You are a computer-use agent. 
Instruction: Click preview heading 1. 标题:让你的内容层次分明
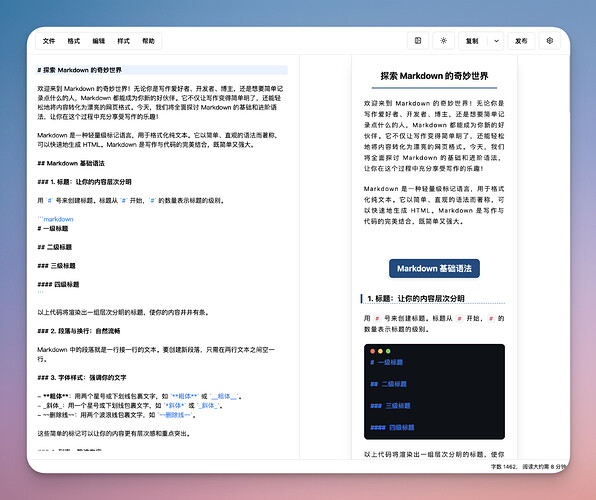[x=416, y=298]
